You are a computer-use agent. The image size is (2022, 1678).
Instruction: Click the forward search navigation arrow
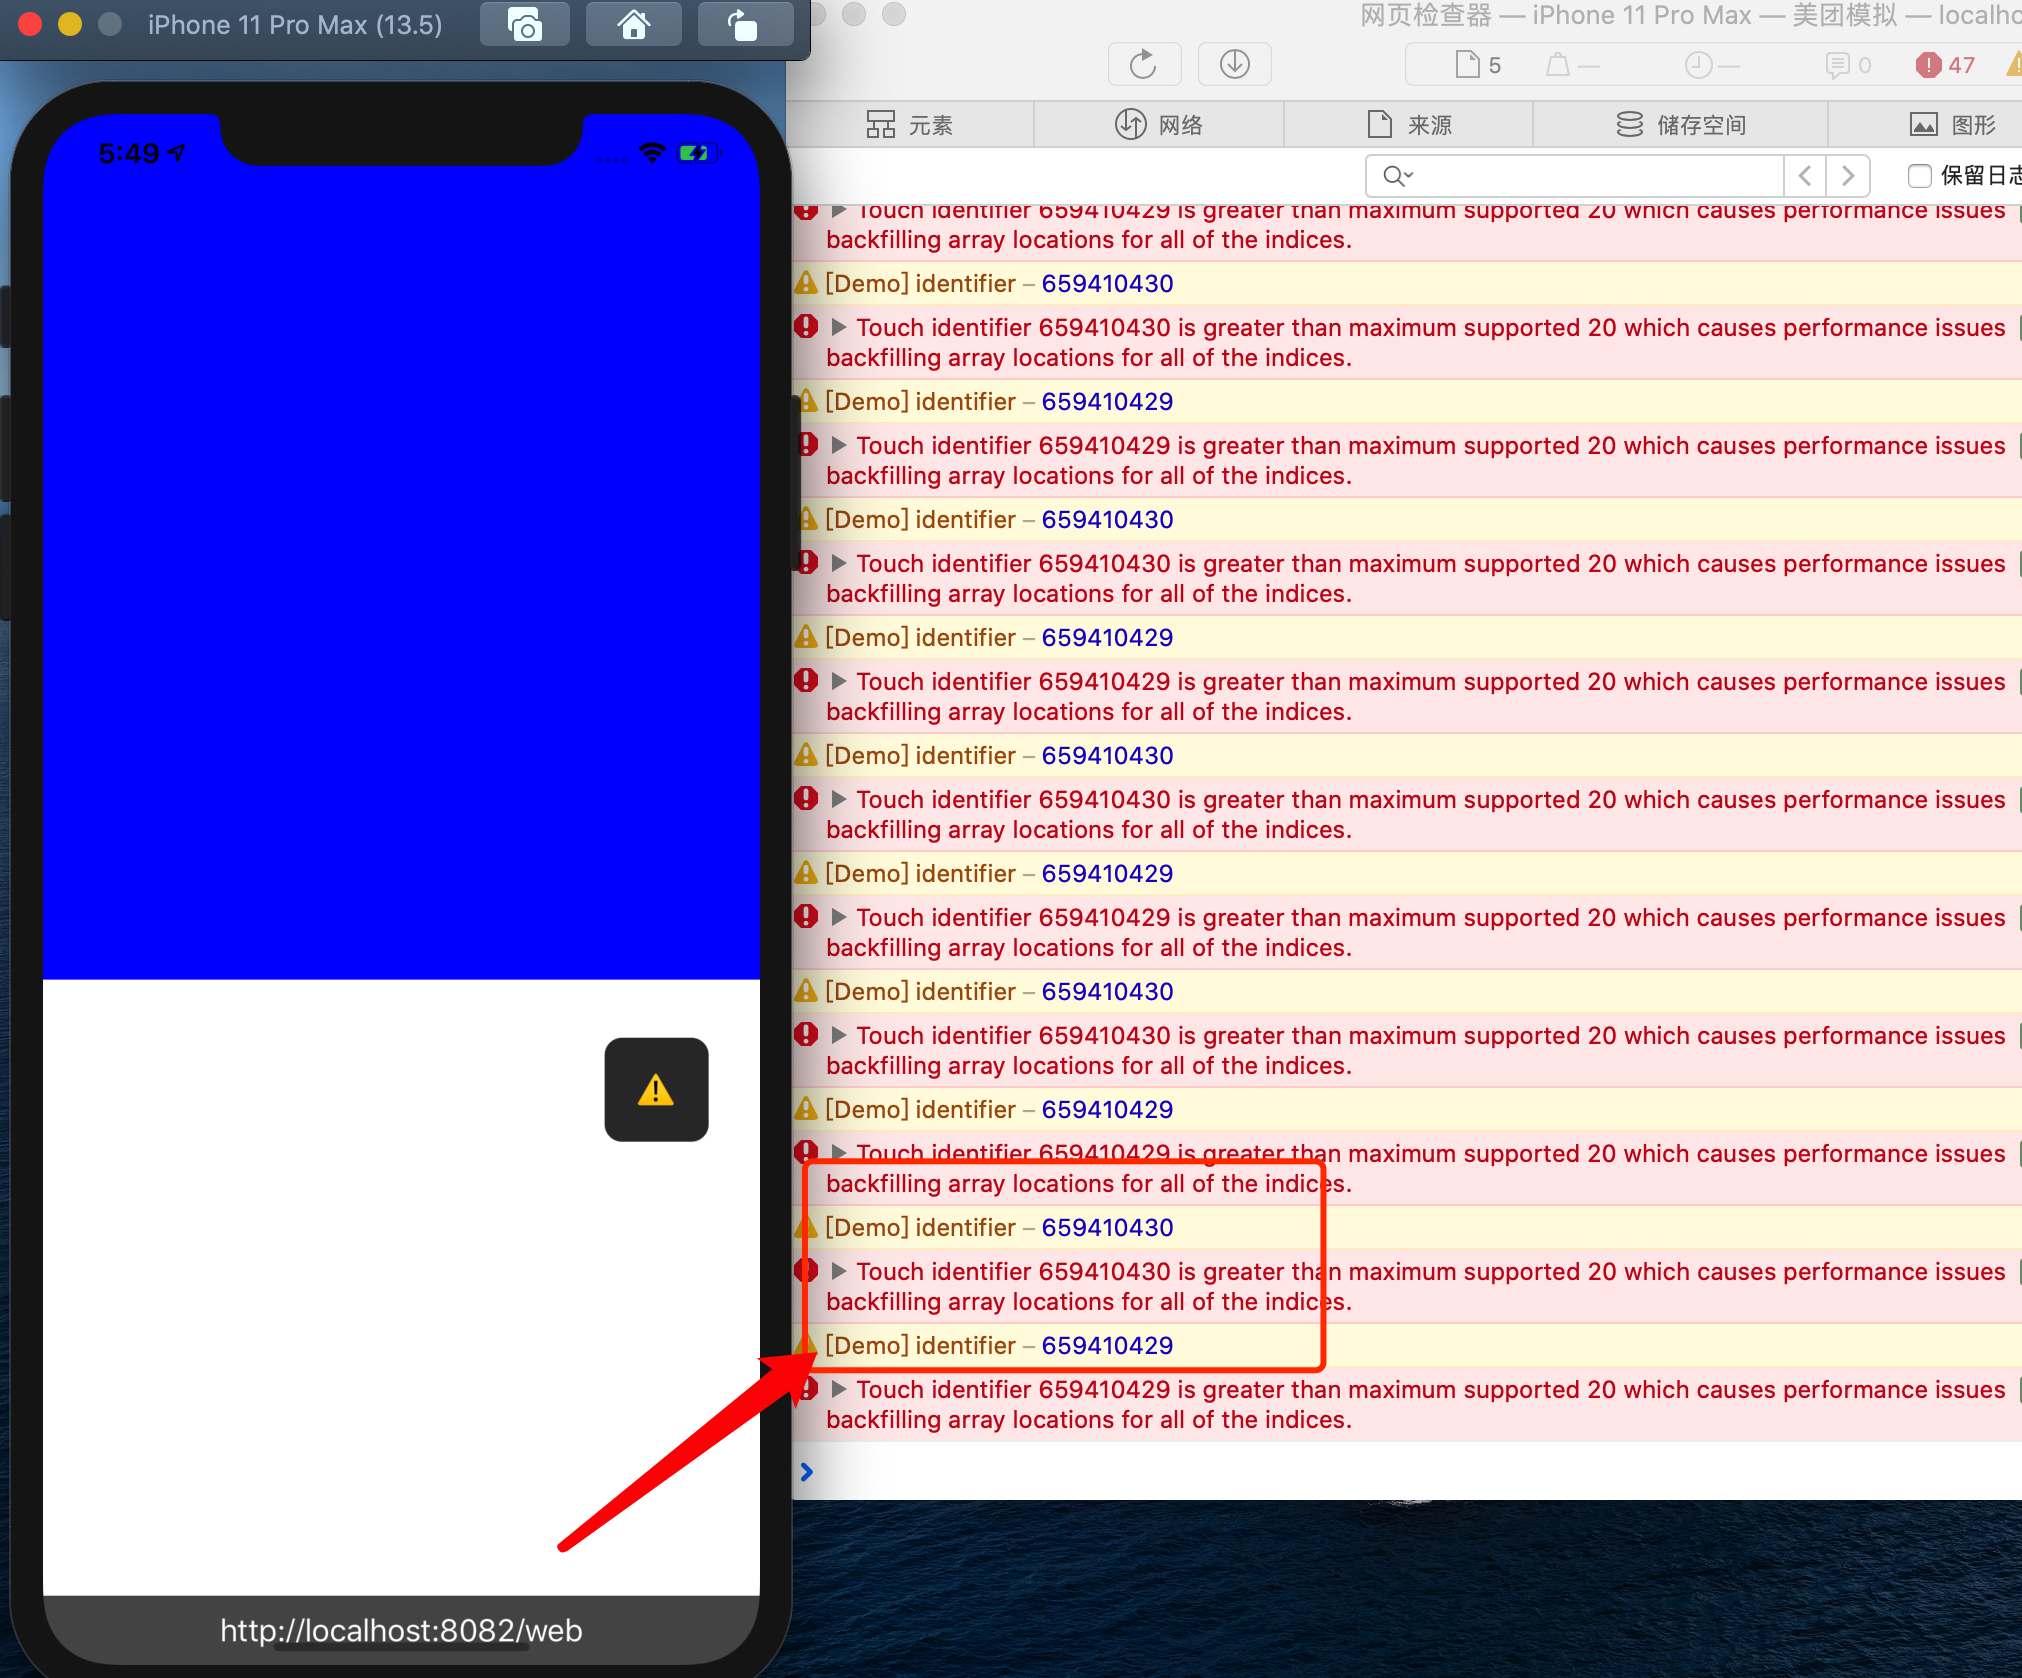coord(1848,175)
